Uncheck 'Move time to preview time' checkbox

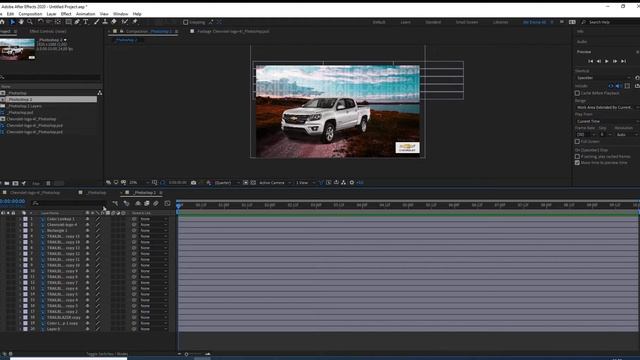click(577, 162)
